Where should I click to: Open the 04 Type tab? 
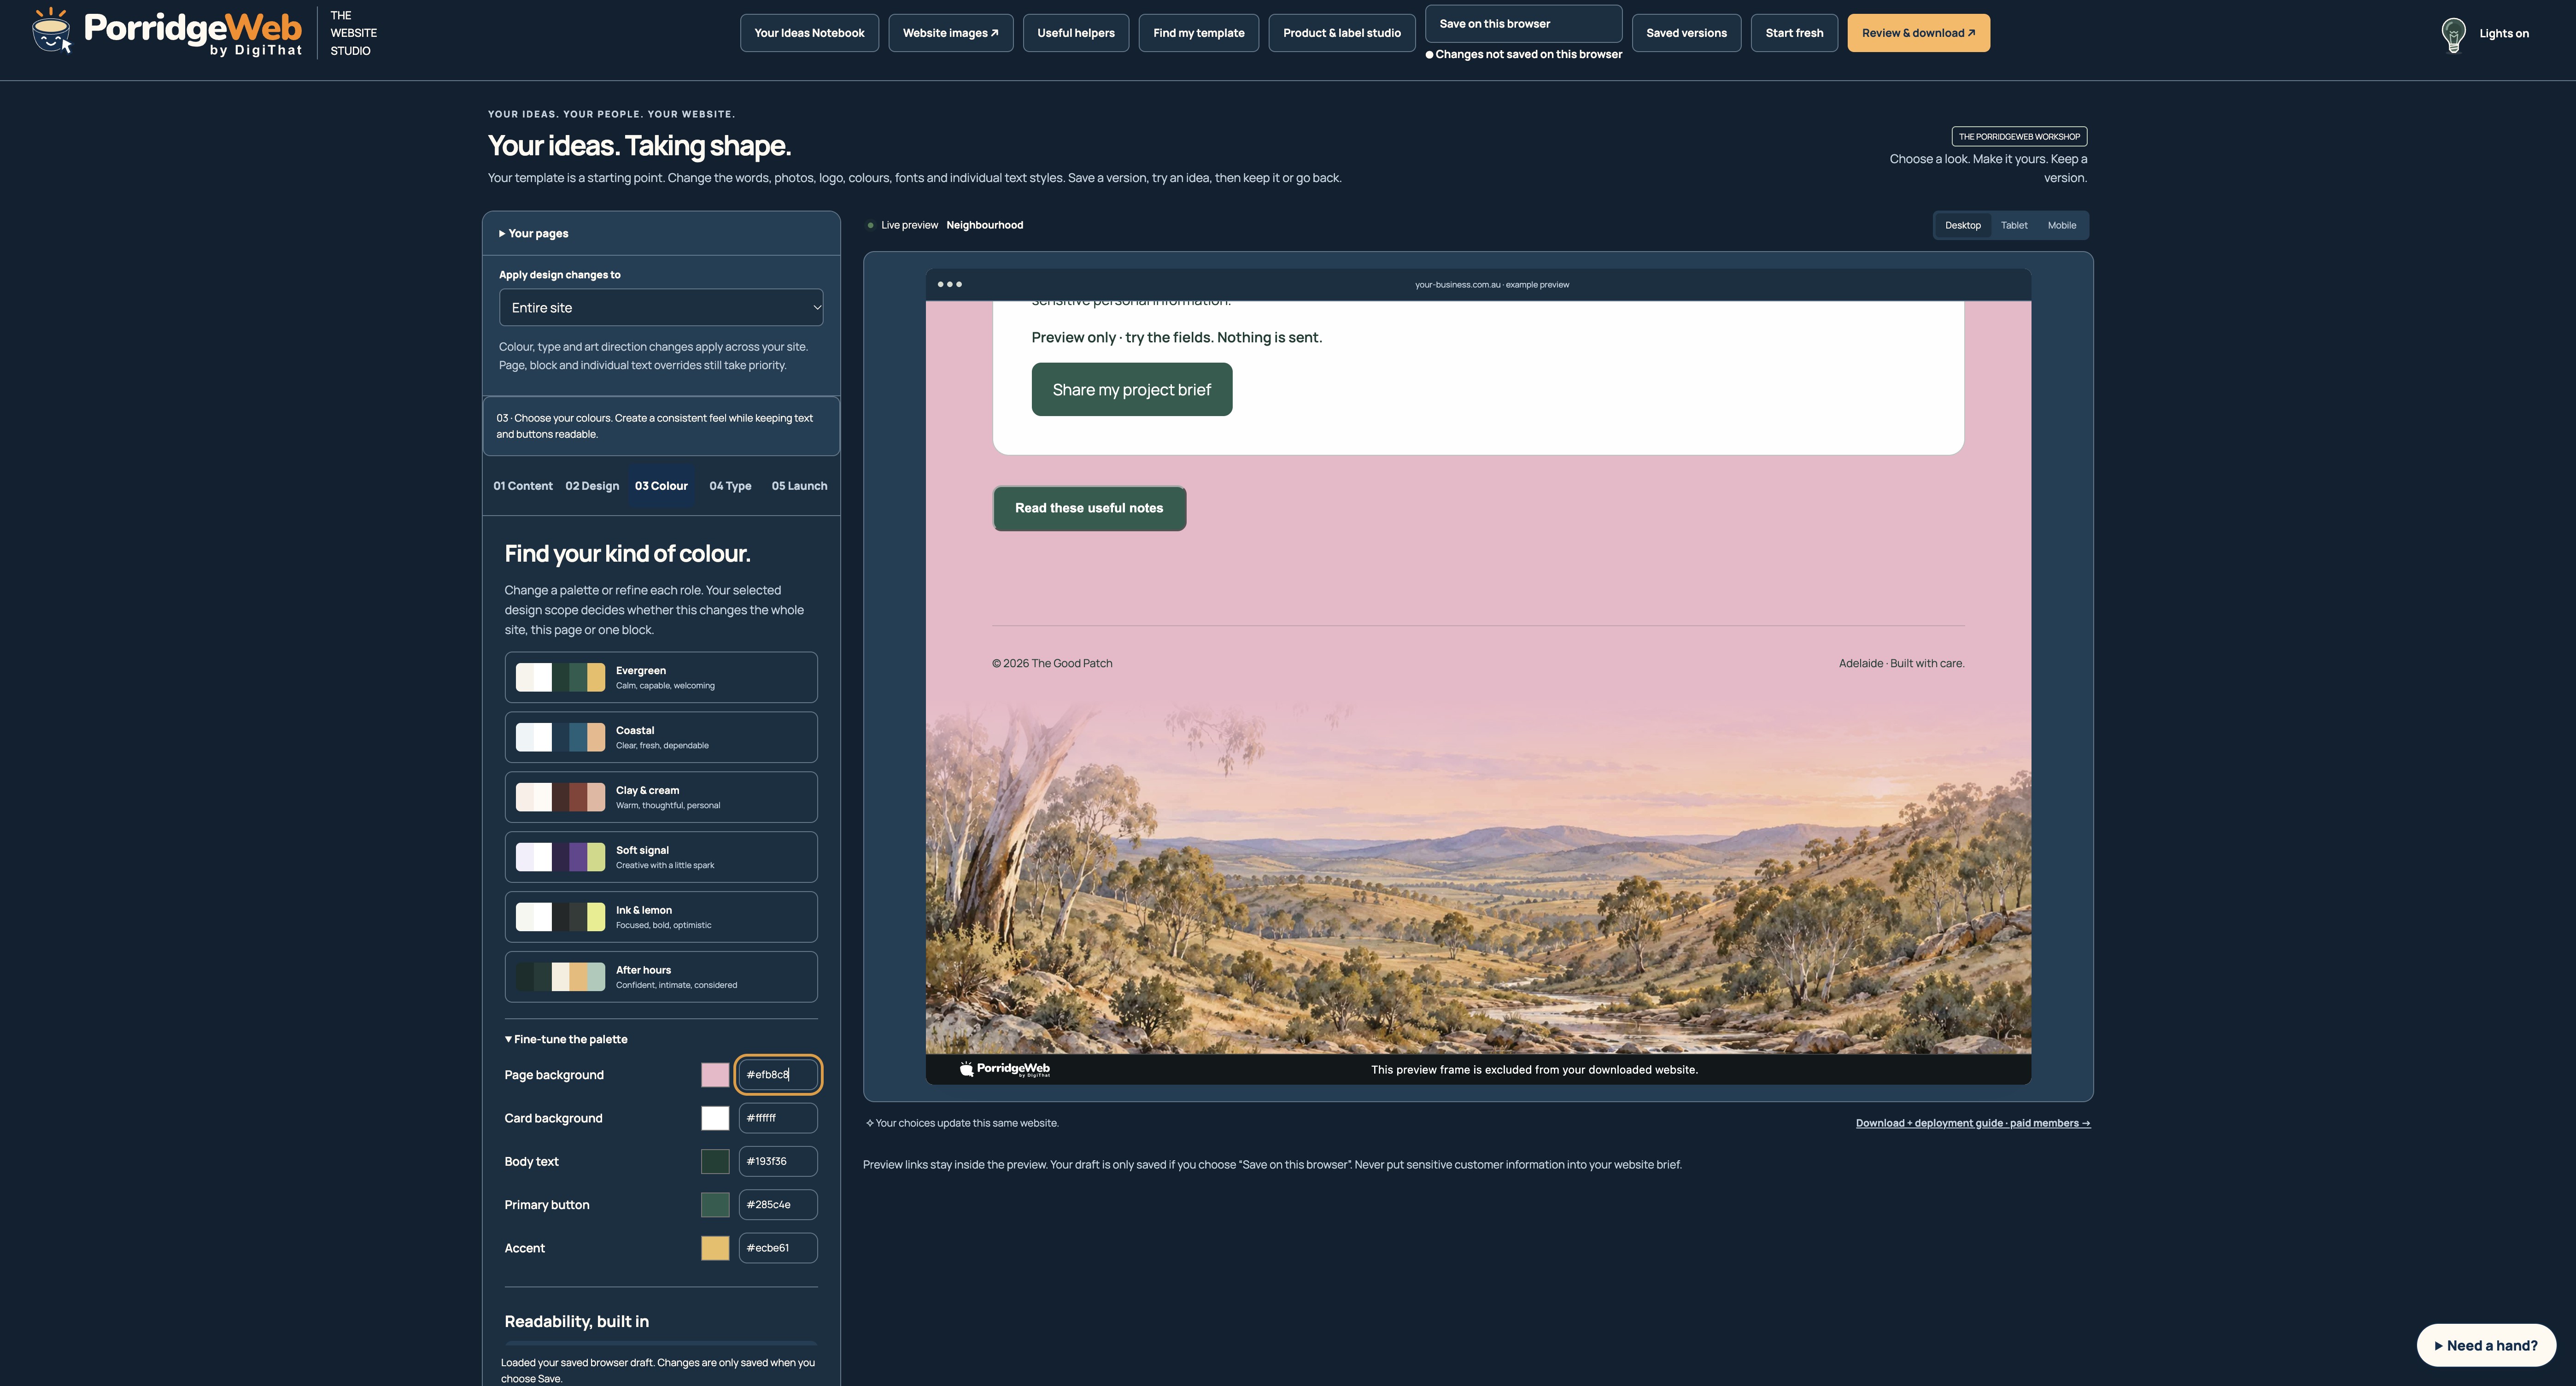pyautogui.click(x=730, y=486)
